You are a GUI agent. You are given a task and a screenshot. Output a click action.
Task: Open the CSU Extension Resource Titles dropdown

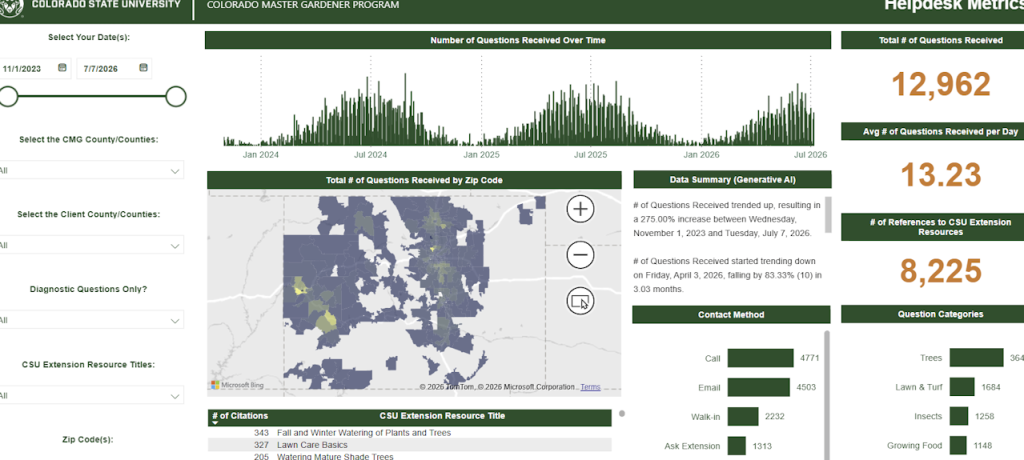91,395
